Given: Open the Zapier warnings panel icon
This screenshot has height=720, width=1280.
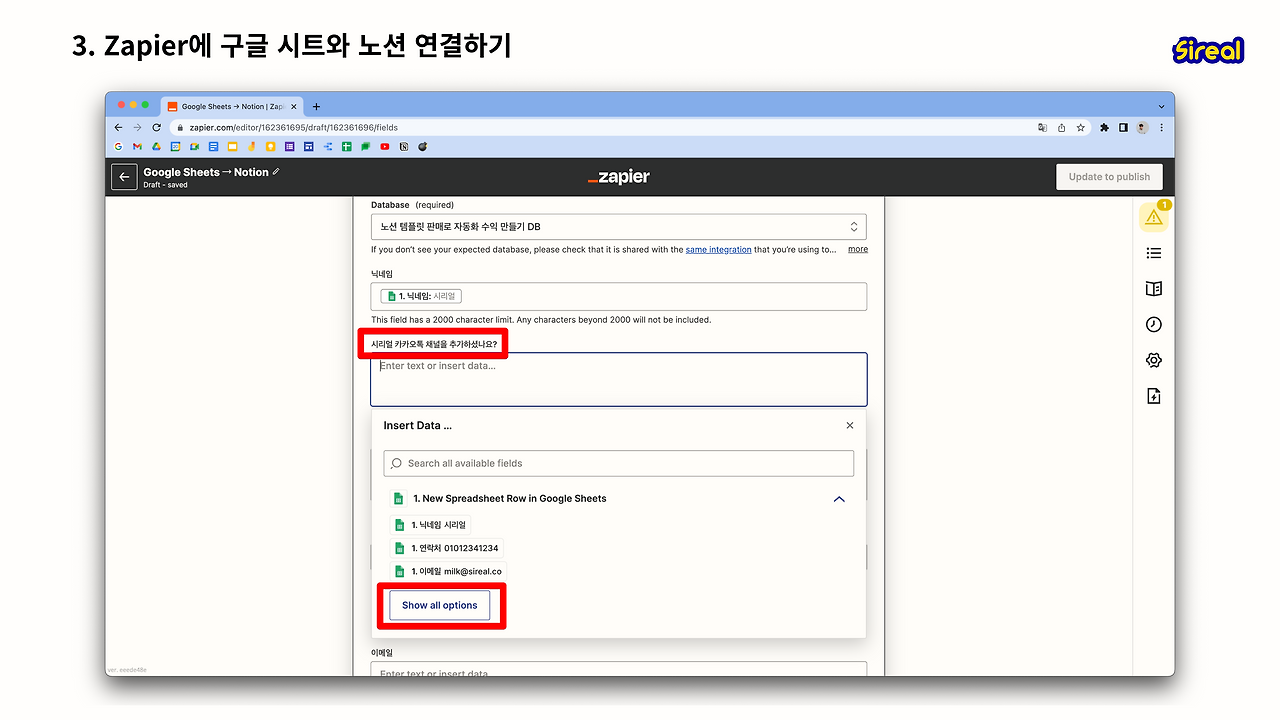Looking at the screenshot, I should (1154, 217).
